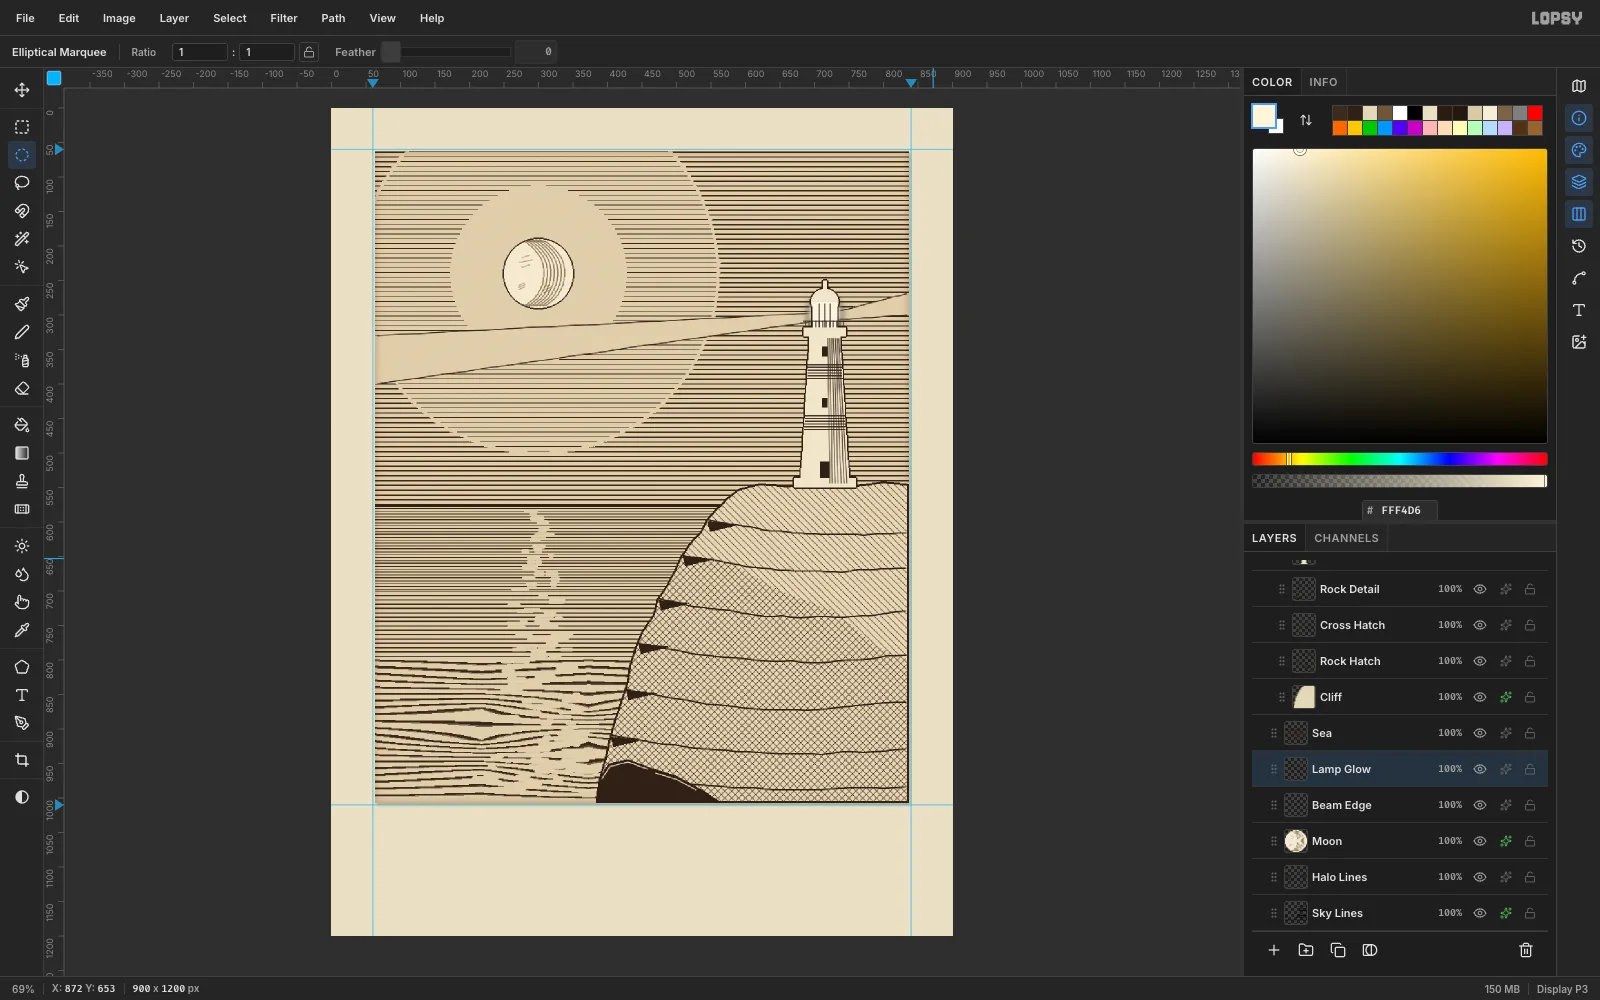Image resolution: width=1600 pixels, height=1000 pixels.
Task: Select the Rectangular Marquee tool
Action: (x=22, y=127)
